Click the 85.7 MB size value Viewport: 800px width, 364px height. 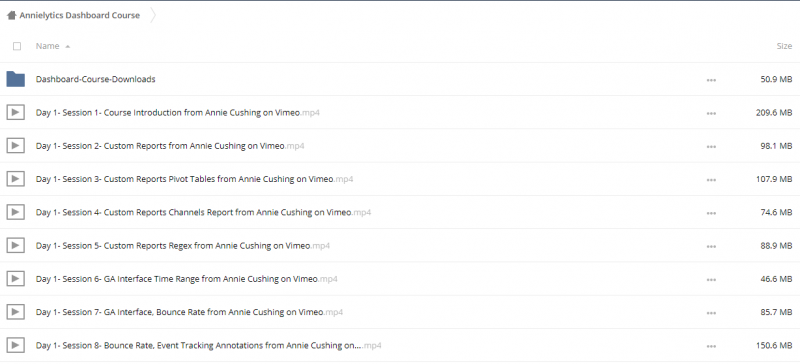[776, 312]
